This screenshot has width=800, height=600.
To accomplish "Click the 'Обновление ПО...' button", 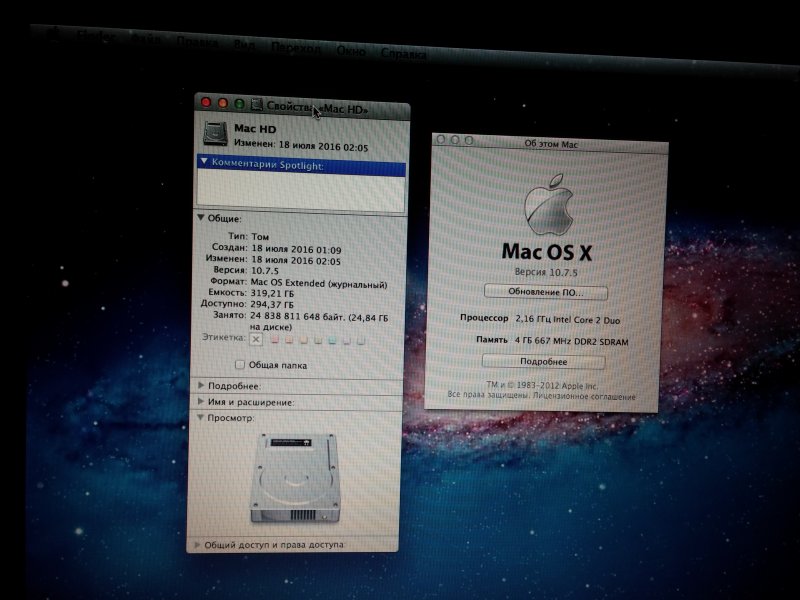I will point(546,292).
